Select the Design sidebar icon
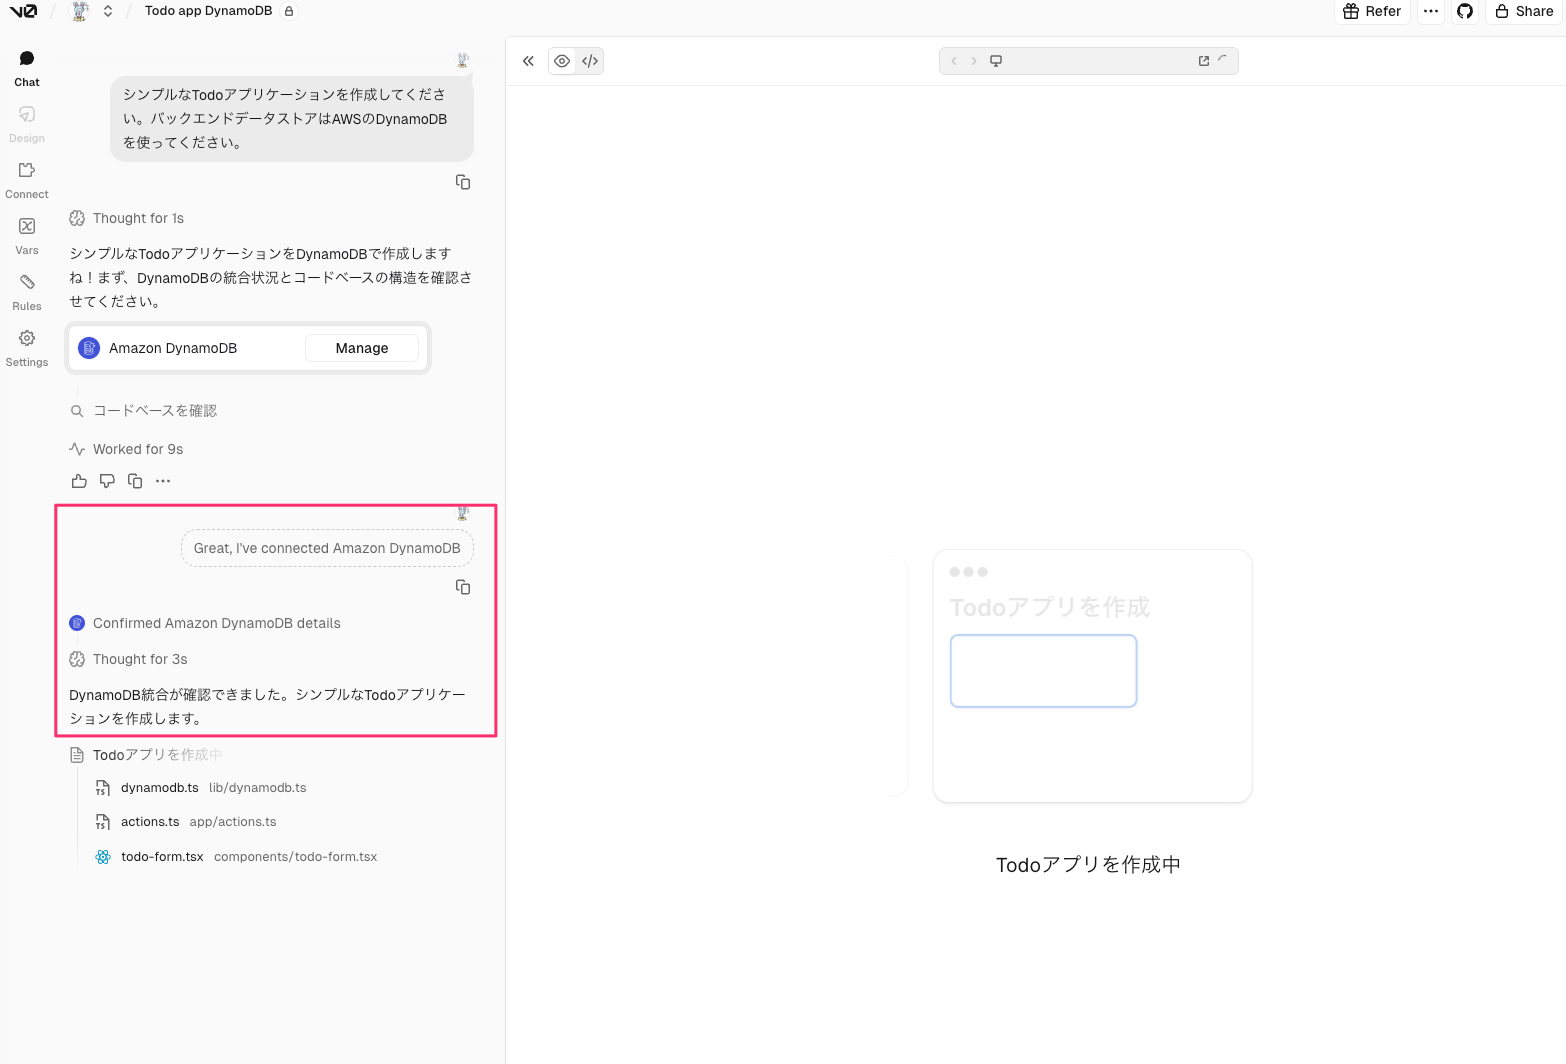Screen dimensions: 1566x1064 26,123
